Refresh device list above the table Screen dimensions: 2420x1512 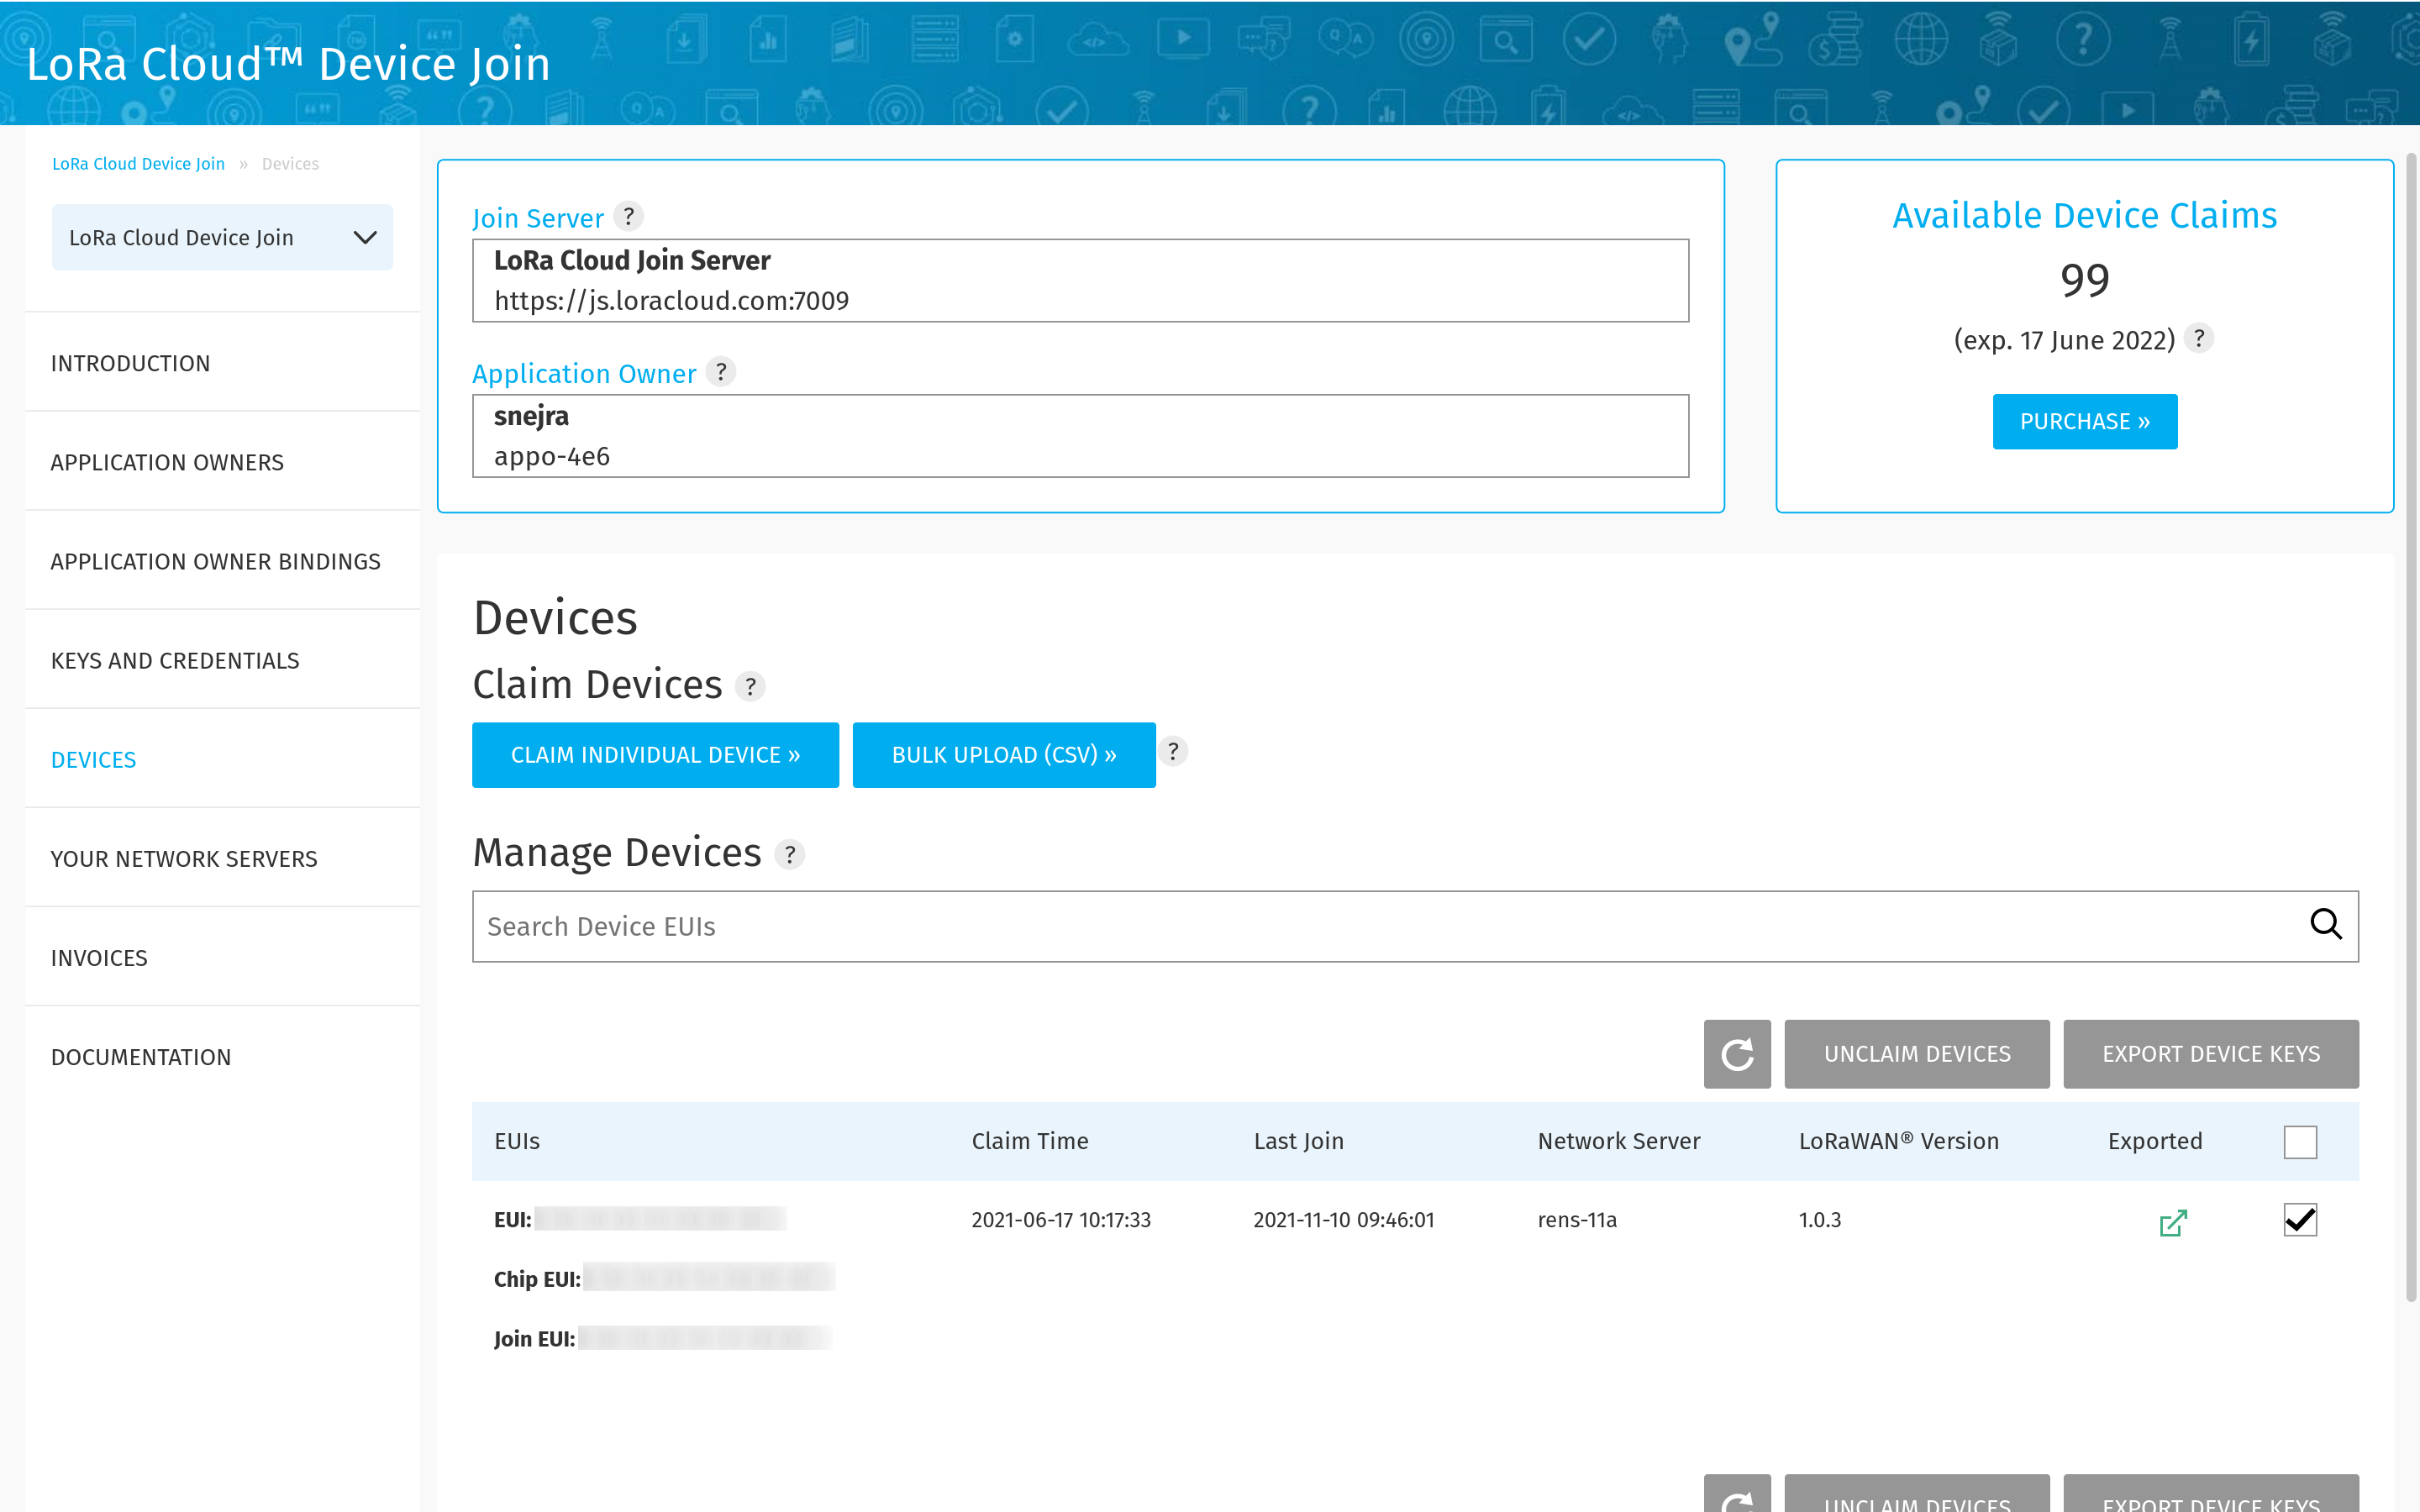click(x=1737, y=1054)
